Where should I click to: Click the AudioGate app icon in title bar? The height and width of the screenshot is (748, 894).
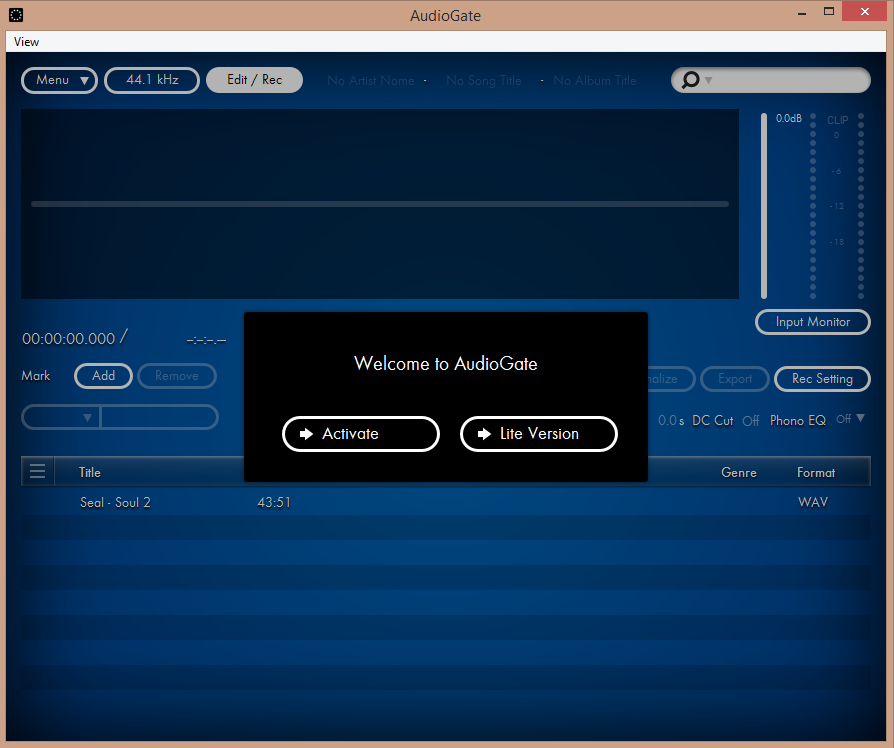(x=16, y=15)
